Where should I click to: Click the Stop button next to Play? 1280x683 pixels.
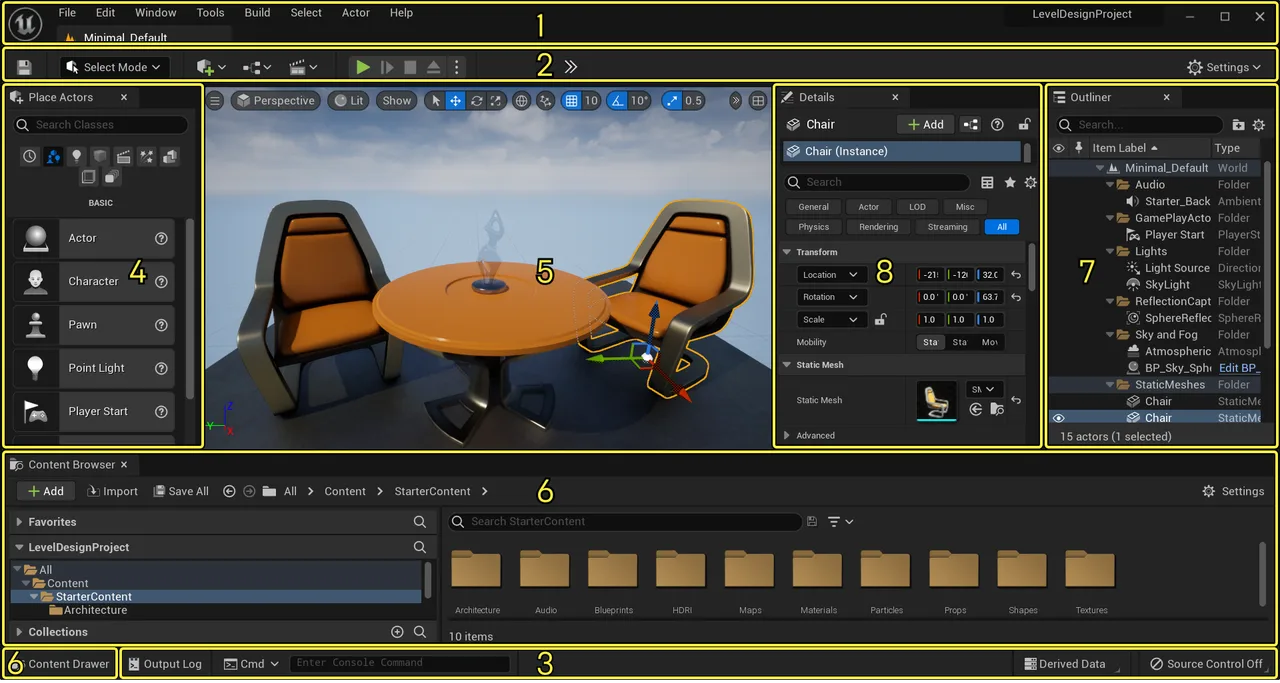coord(410,67)
